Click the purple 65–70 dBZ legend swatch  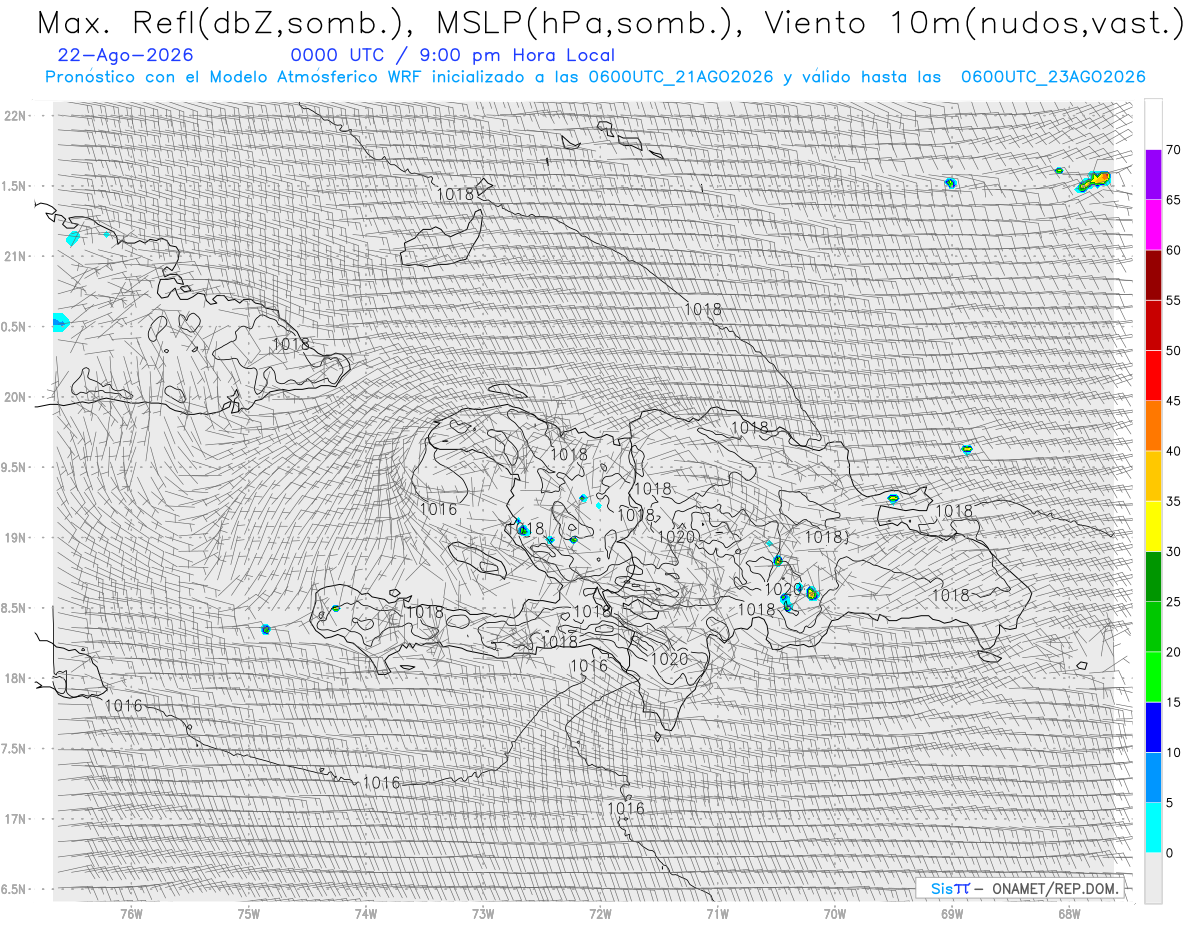(1153, 175)
